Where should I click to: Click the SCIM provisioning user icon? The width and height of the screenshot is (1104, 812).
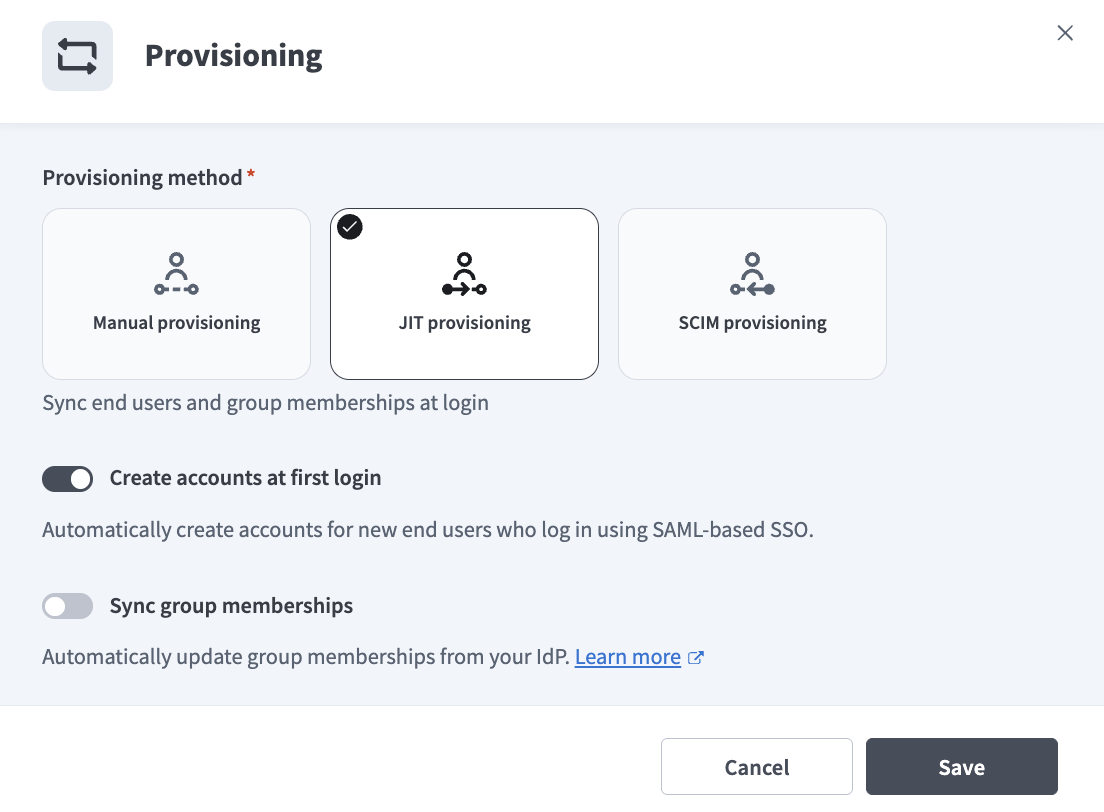coord(752,272)
